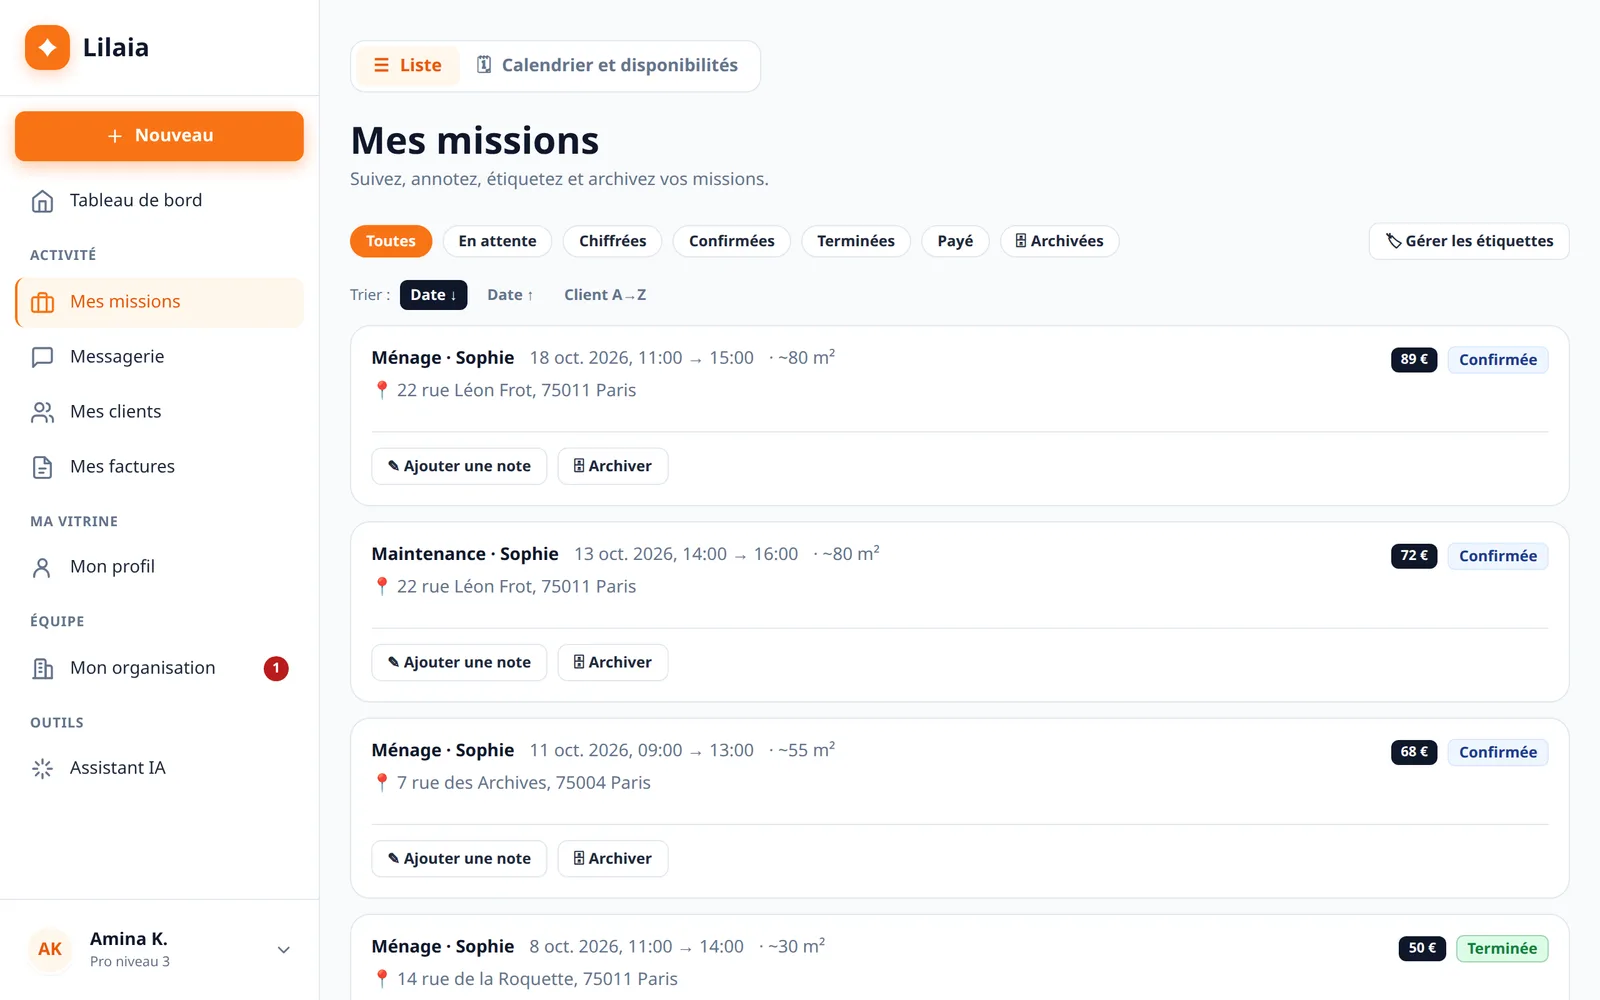Expand the Amina K. account menu chevron
This screenshot has height=1000, width=1600.
284,950
